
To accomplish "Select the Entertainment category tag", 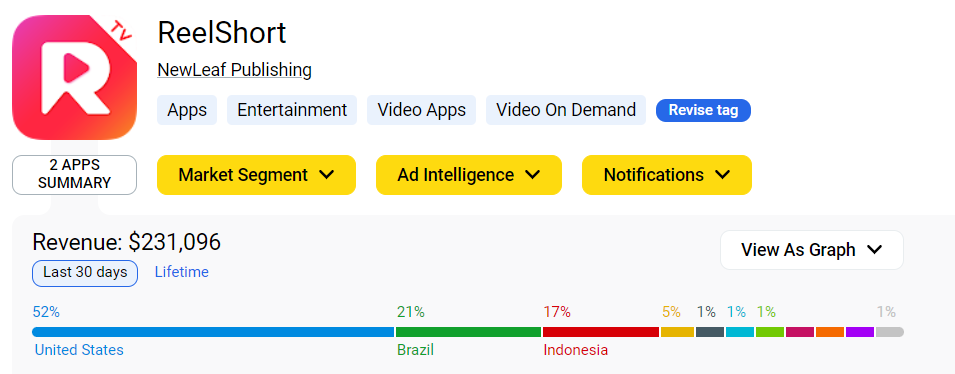I will tap(292, 110).
